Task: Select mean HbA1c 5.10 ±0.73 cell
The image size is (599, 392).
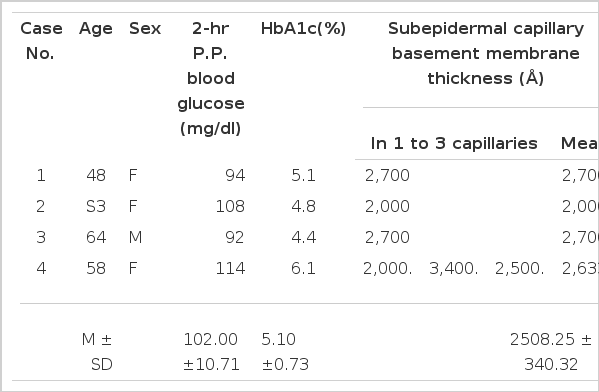Action: (285, 352)
